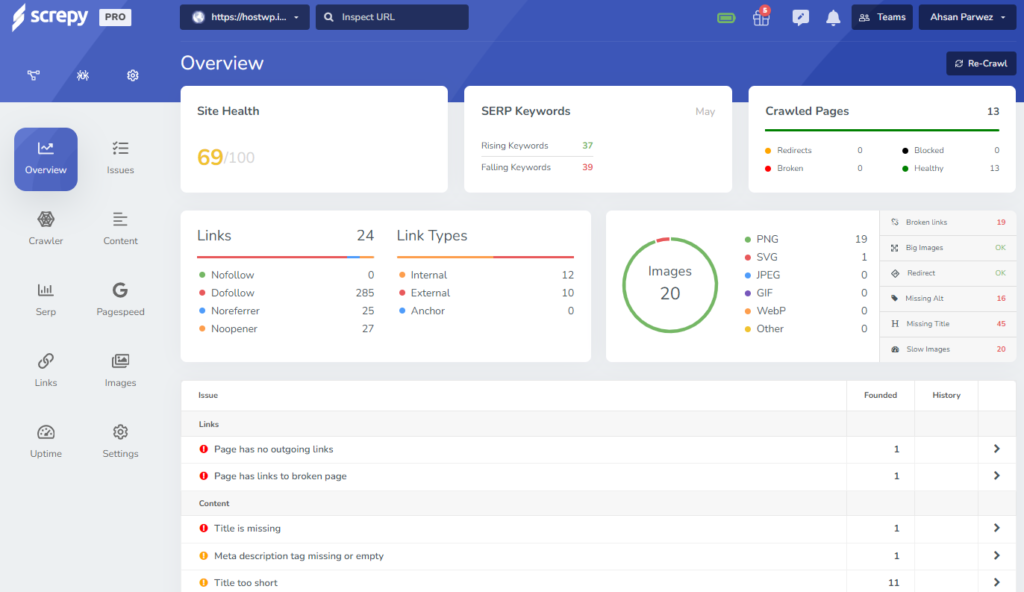Open the Uptime monitor page
This screenshot has height=592, width=1024.
[46, 441]
